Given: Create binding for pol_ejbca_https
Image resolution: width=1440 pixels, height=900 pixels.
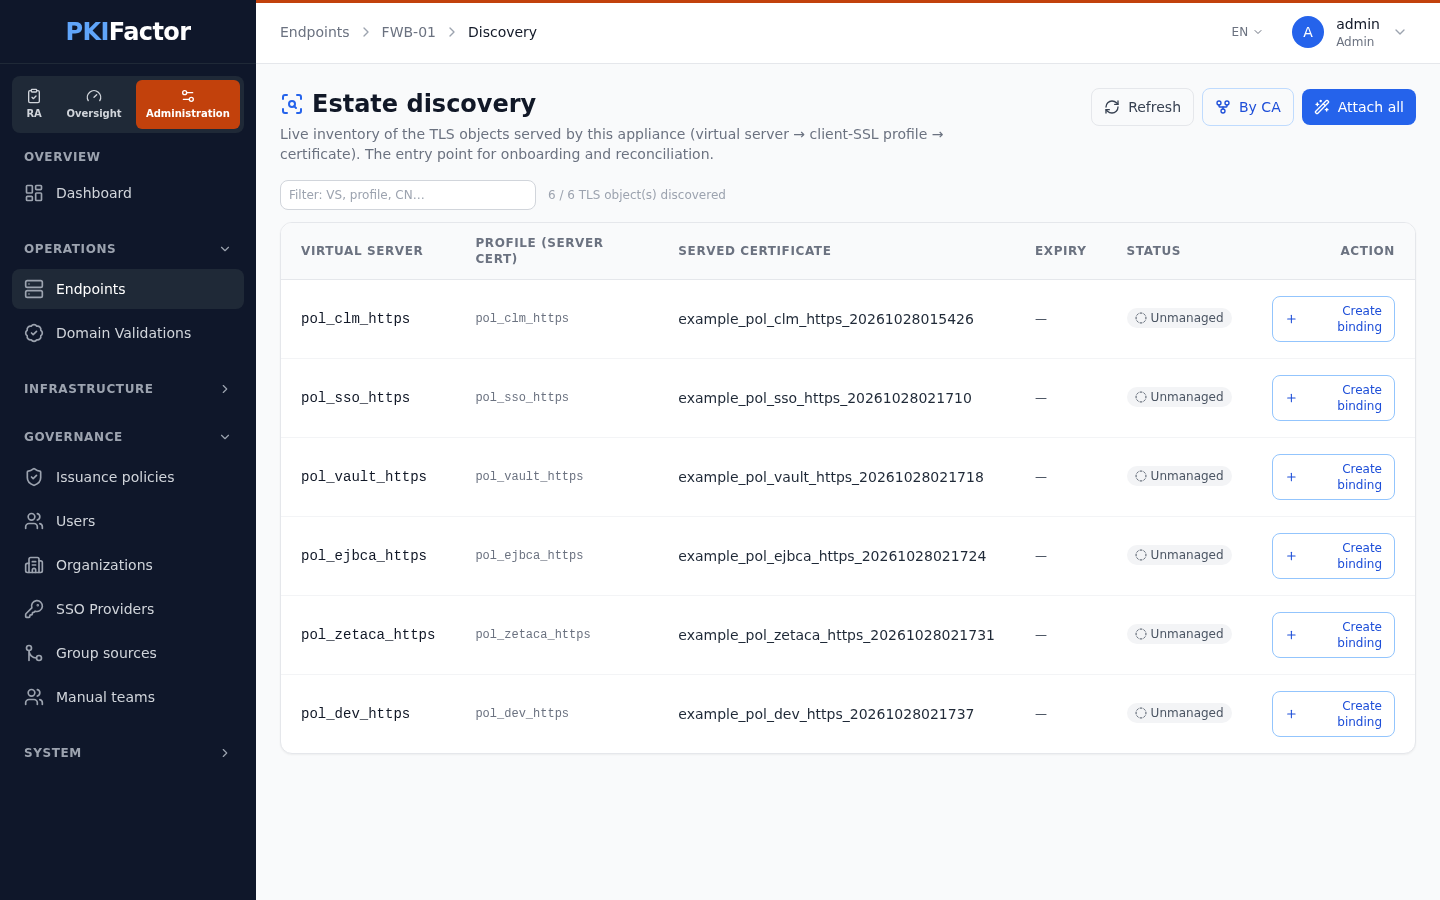Looking at the screenshot, I should (1333, 556).
